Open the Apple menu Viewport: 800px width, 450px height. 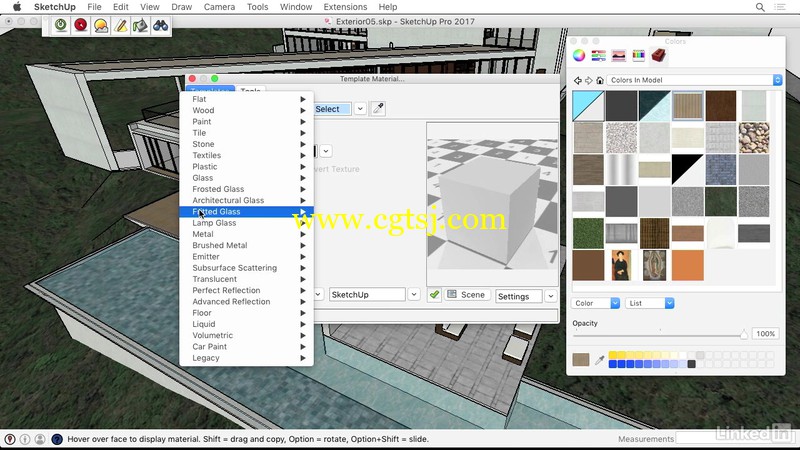tap(17, 7)
